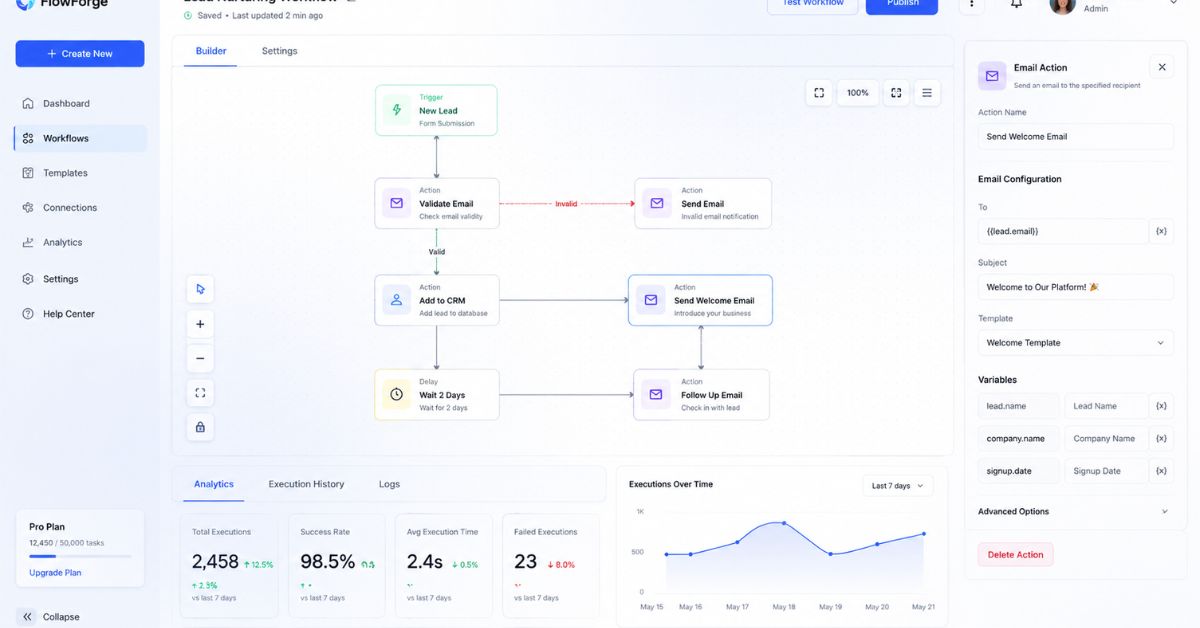Click the Dashboard home icon
Screen dimensions: 1200x628
(28, 104)
